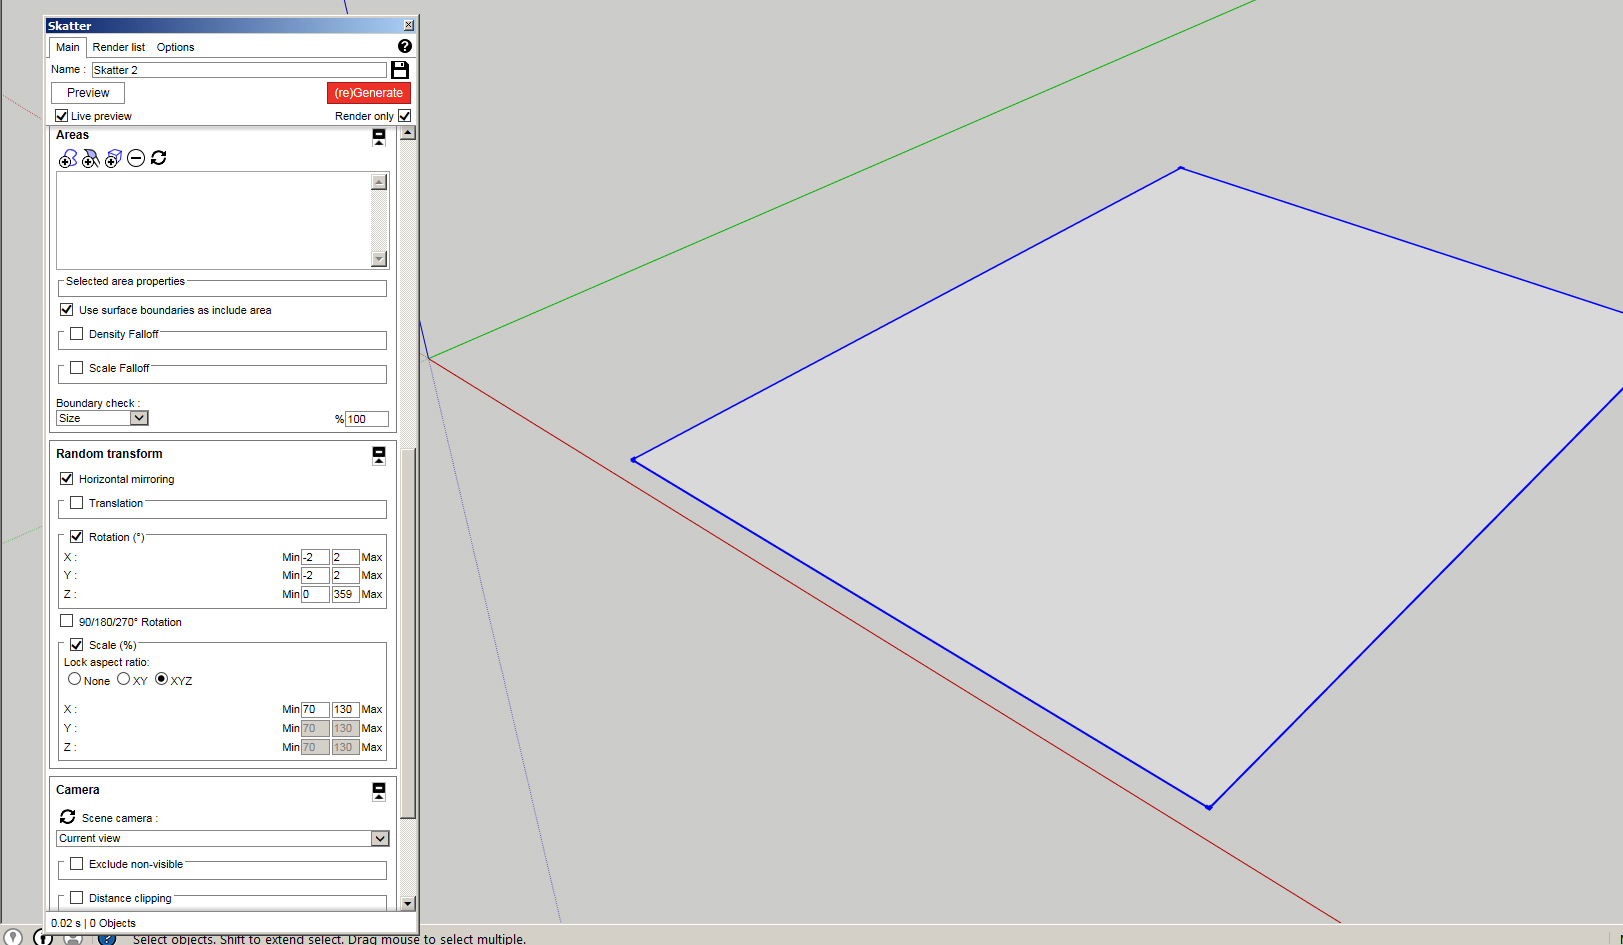The width and height of the screenshot is (1623, 945).
Task: Open SketchUp help icon in status bar
Action: point(107,938)
